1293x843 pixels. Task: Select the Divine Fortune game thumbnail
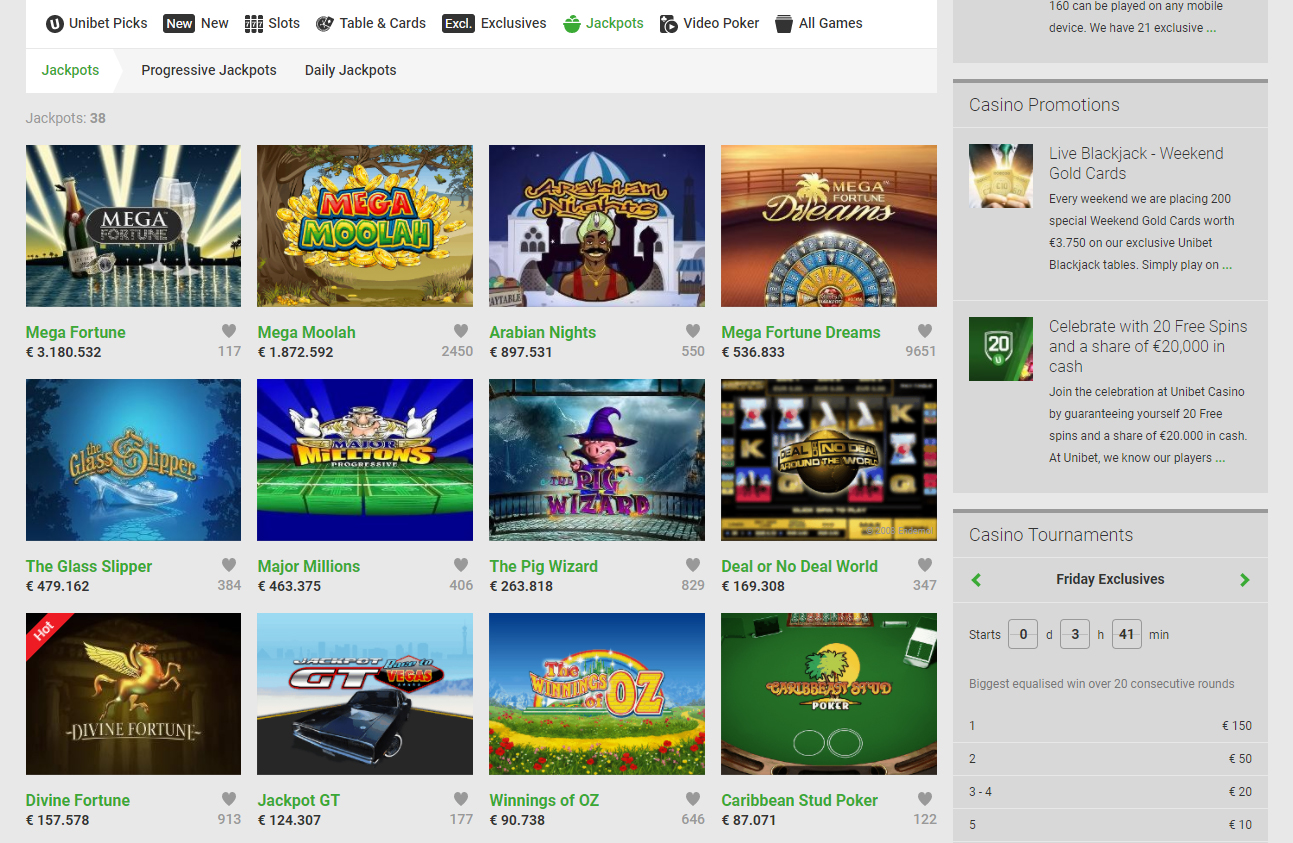(133, 693)
